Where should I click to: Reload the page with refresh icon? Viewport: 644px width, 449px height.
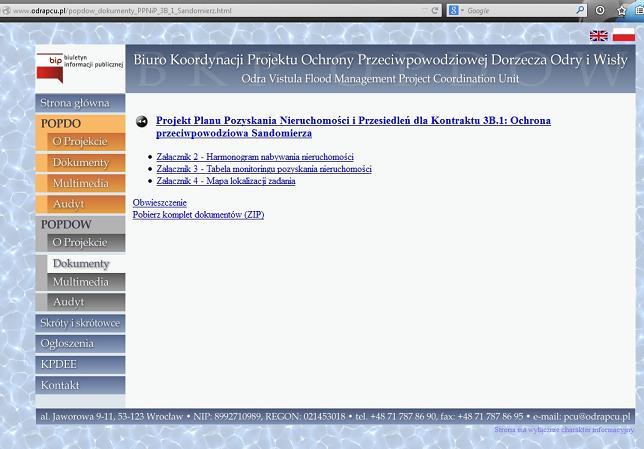pos(435,10)
